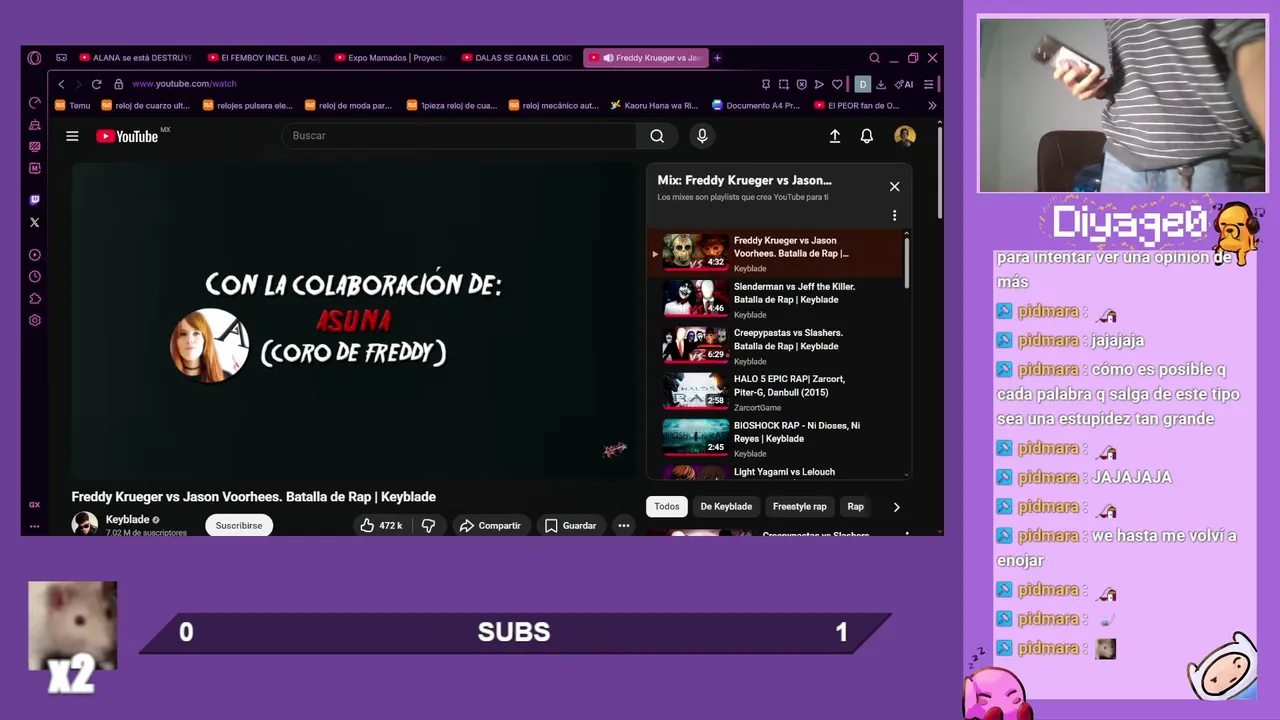Click the pinboard pin icon in address bar
This screenshot has height=720, width=1280.
point(766,84)
